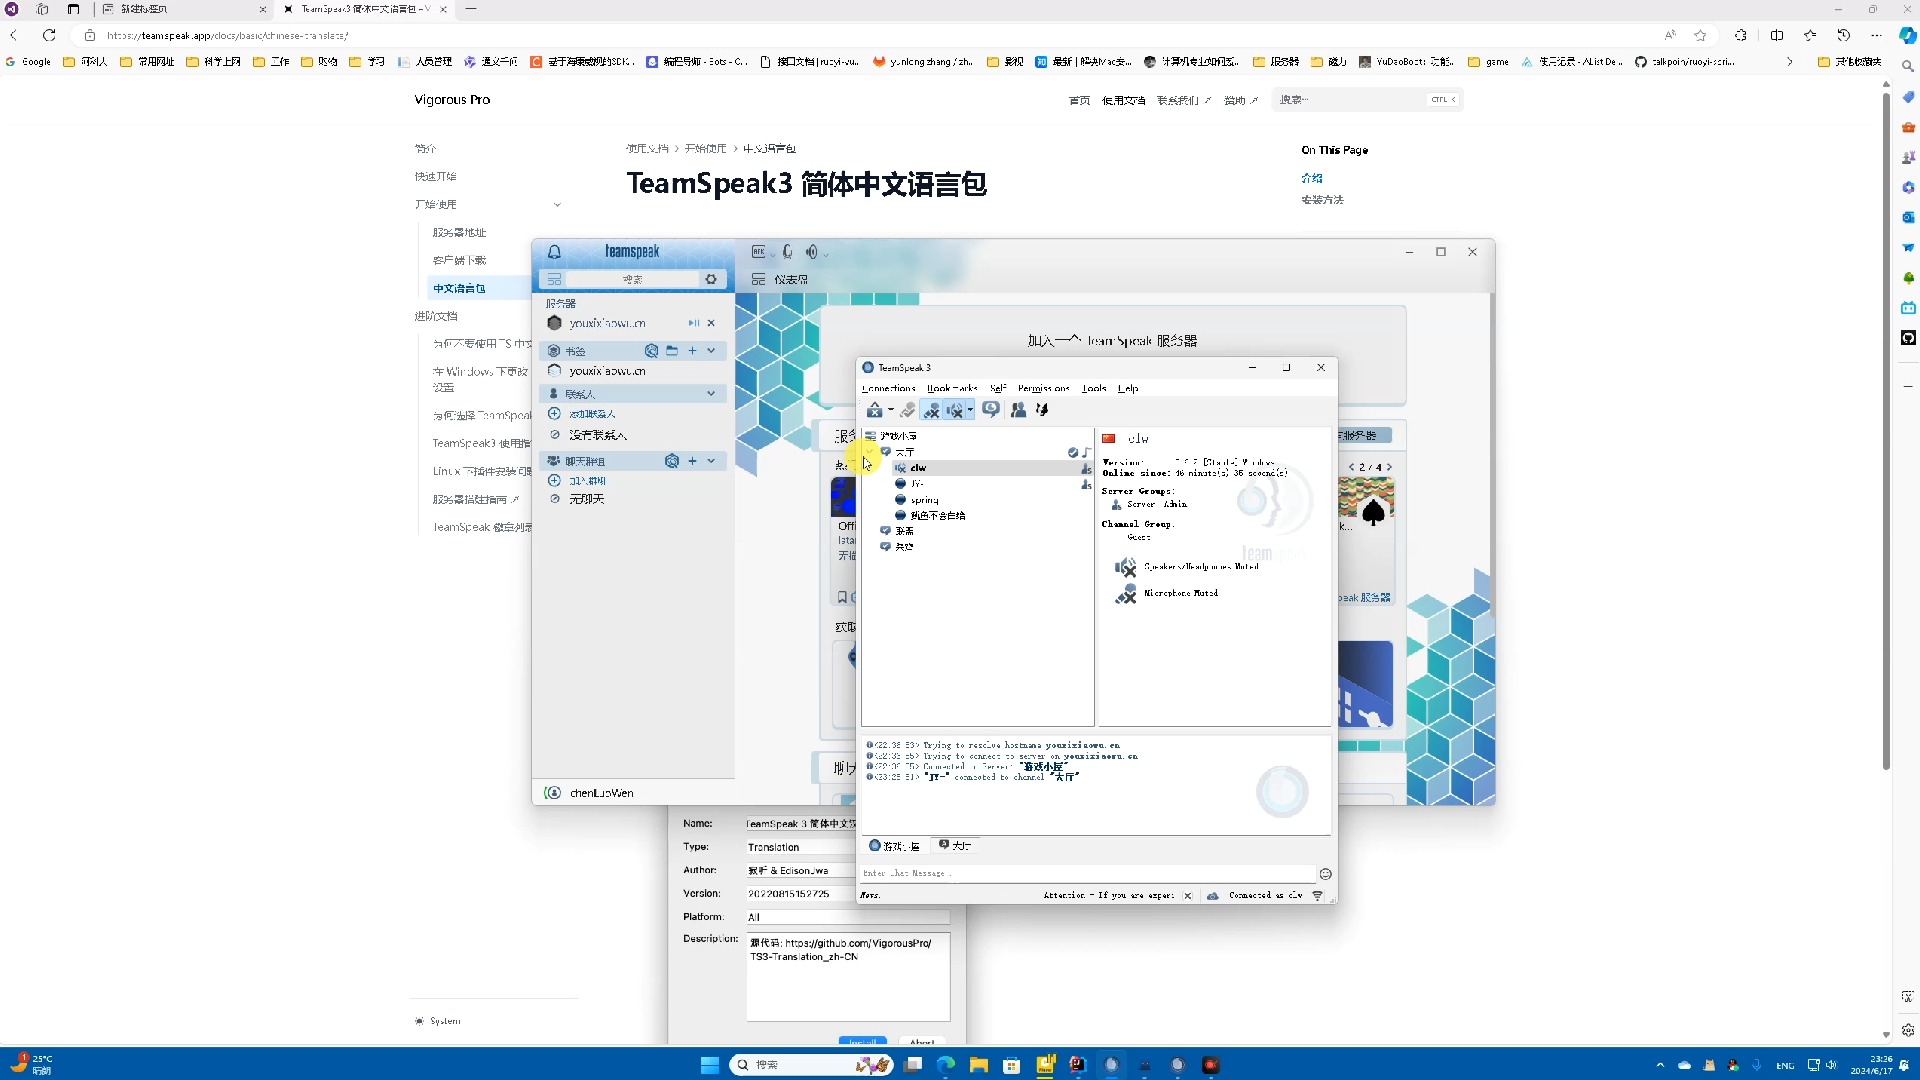Click the Windows Start button
Image resolution: width=1920 pixels, height=1080 pixels.
[710, 1065]
